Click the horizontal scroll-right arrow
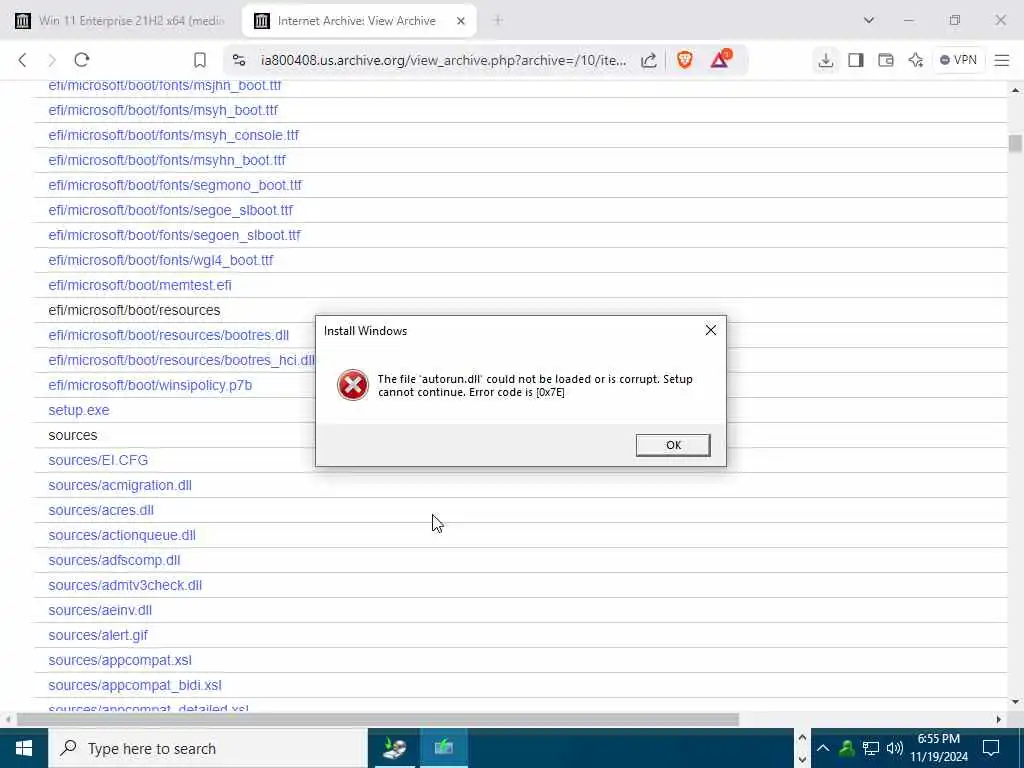The image size is (1024, 768). [x=998, y=719]
